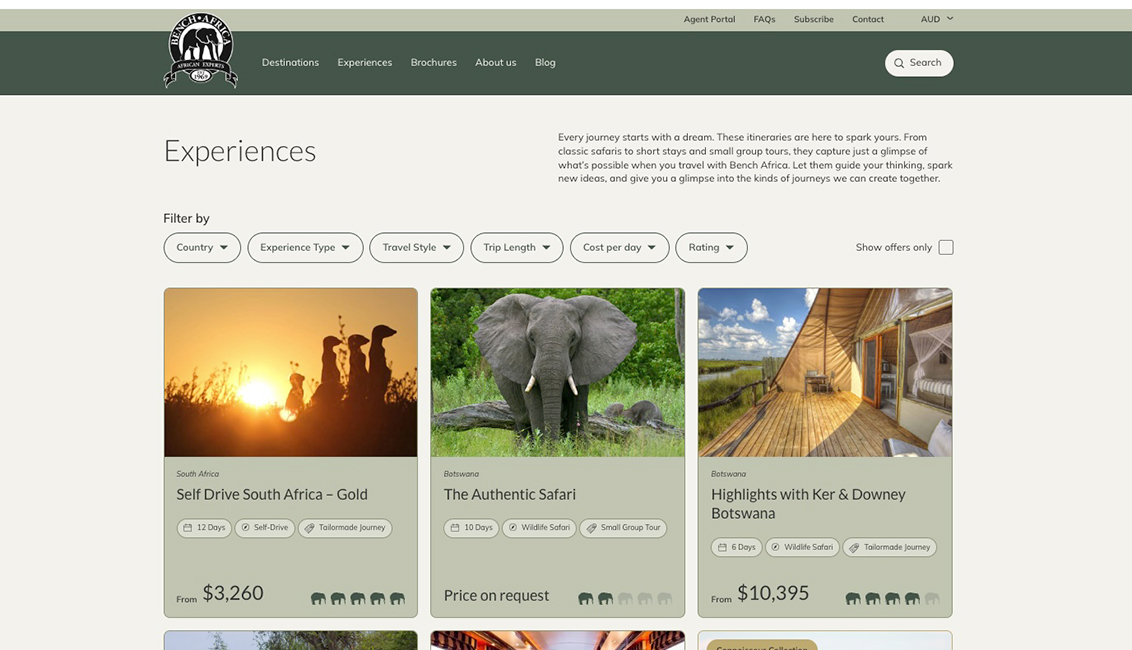Open the Experience Type filter dropdown

[x=305, y=247]
